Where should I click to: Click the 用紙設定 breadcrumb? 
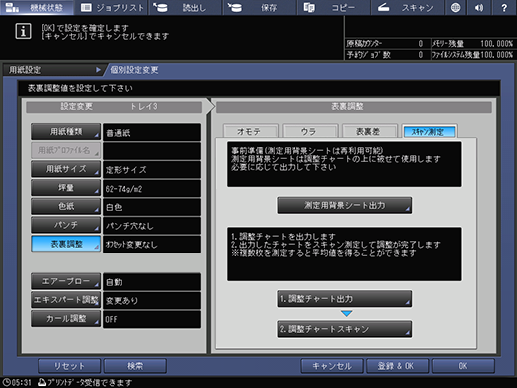click(53, 70)
